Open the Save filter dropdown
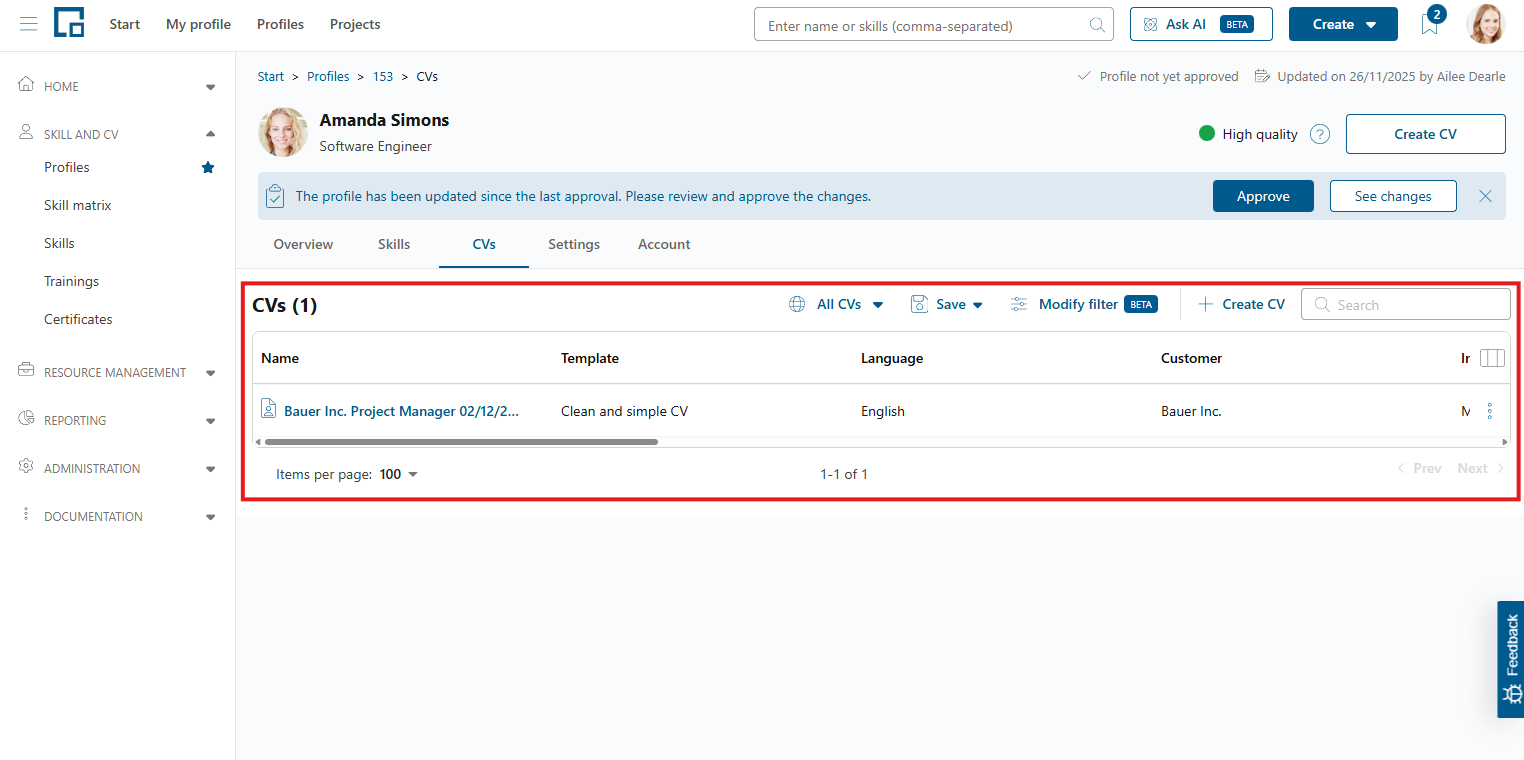This screenshot has height=760, width=1524. coord(947,304)
